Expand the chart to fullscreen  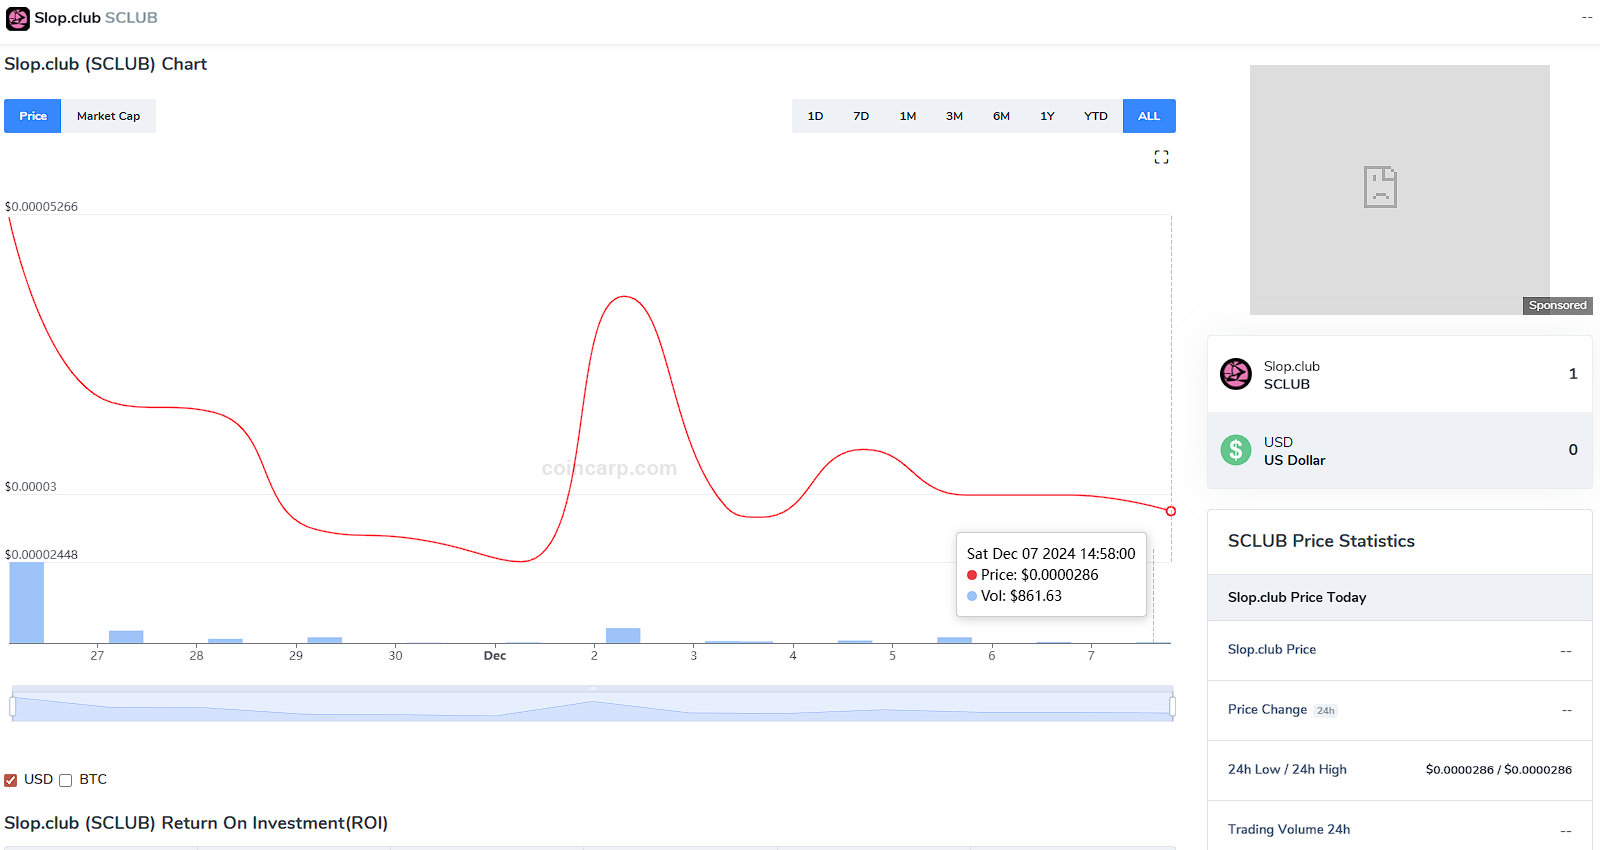click(1161, 157)
